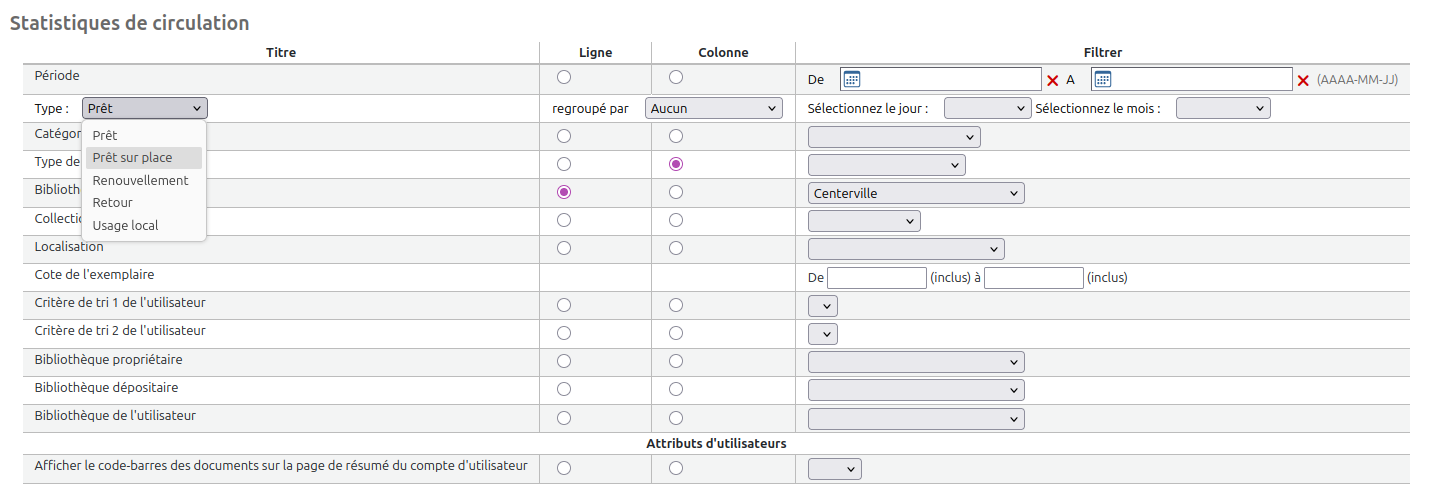Open the regroupé par Aucun dropdown

coord(714,108)
